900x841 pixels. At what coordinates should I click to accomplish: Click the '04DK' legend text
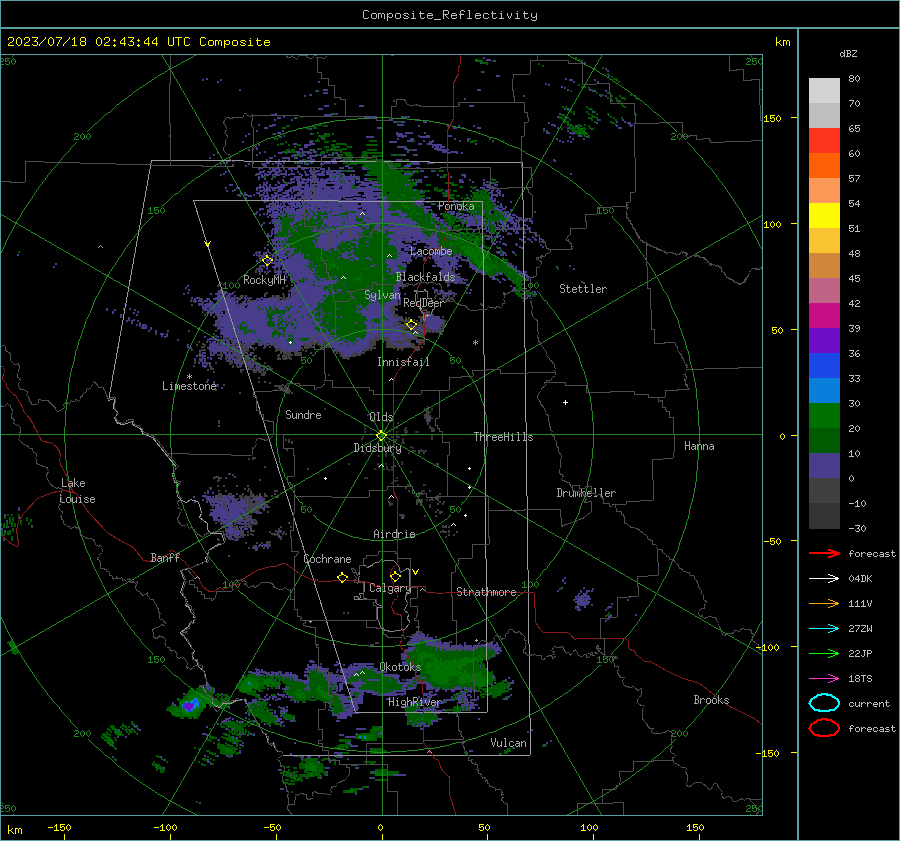click(x=860, y=579)
